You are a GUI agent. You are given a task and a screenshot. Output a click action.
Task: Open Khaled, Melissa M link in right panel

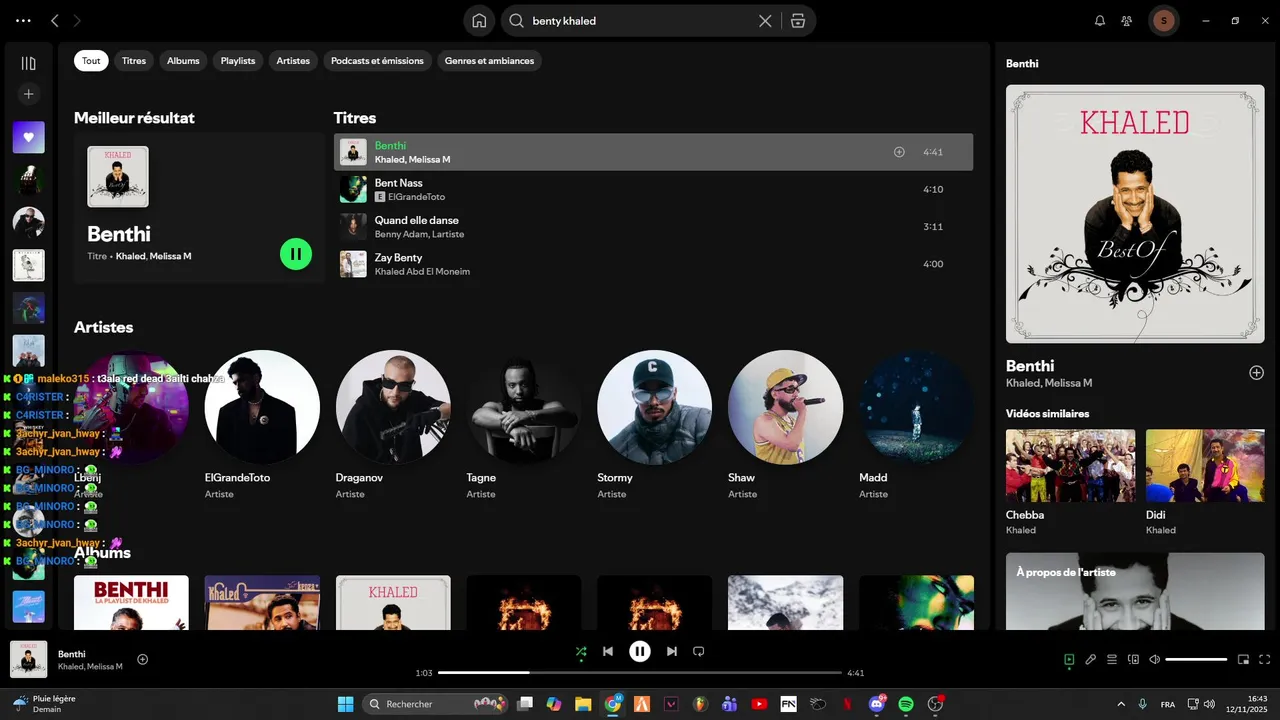1049,383
